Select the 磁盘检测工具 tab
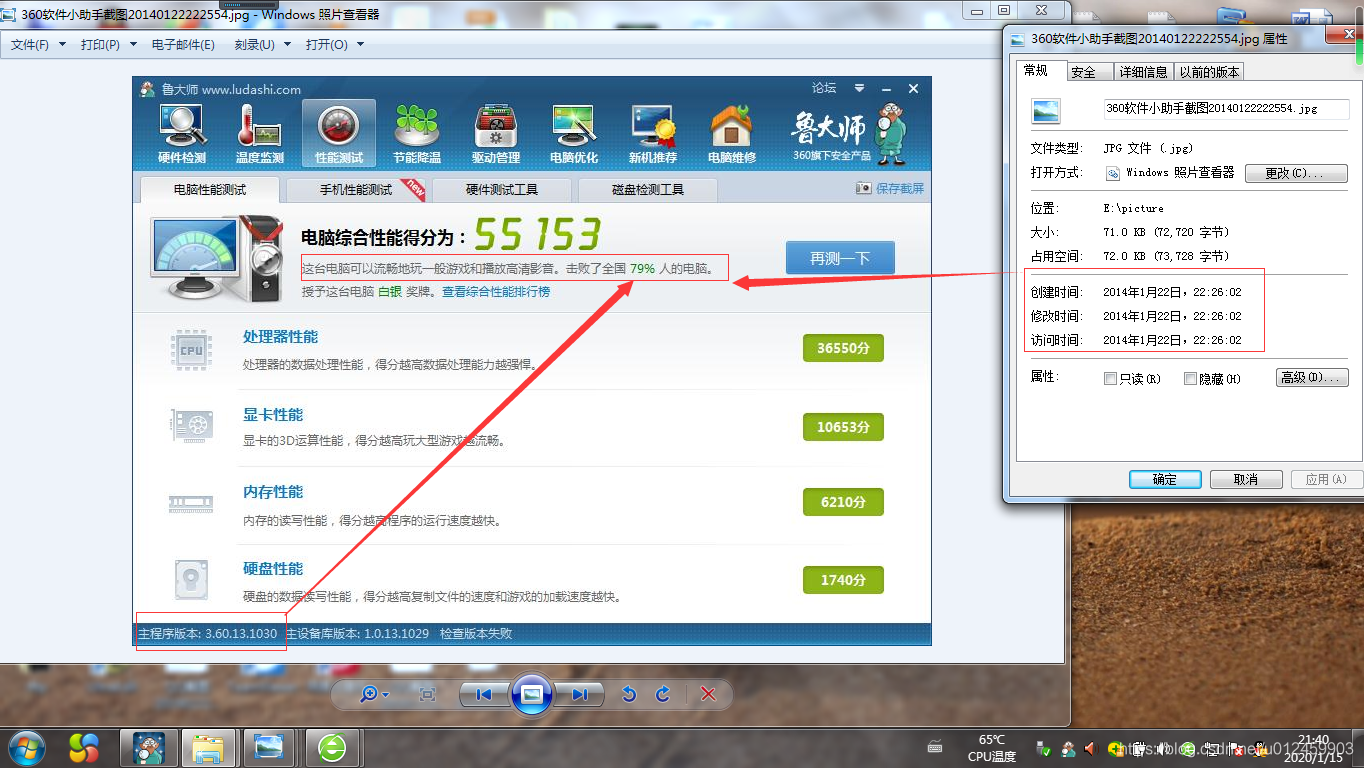1364x768 pixels. 648,189
